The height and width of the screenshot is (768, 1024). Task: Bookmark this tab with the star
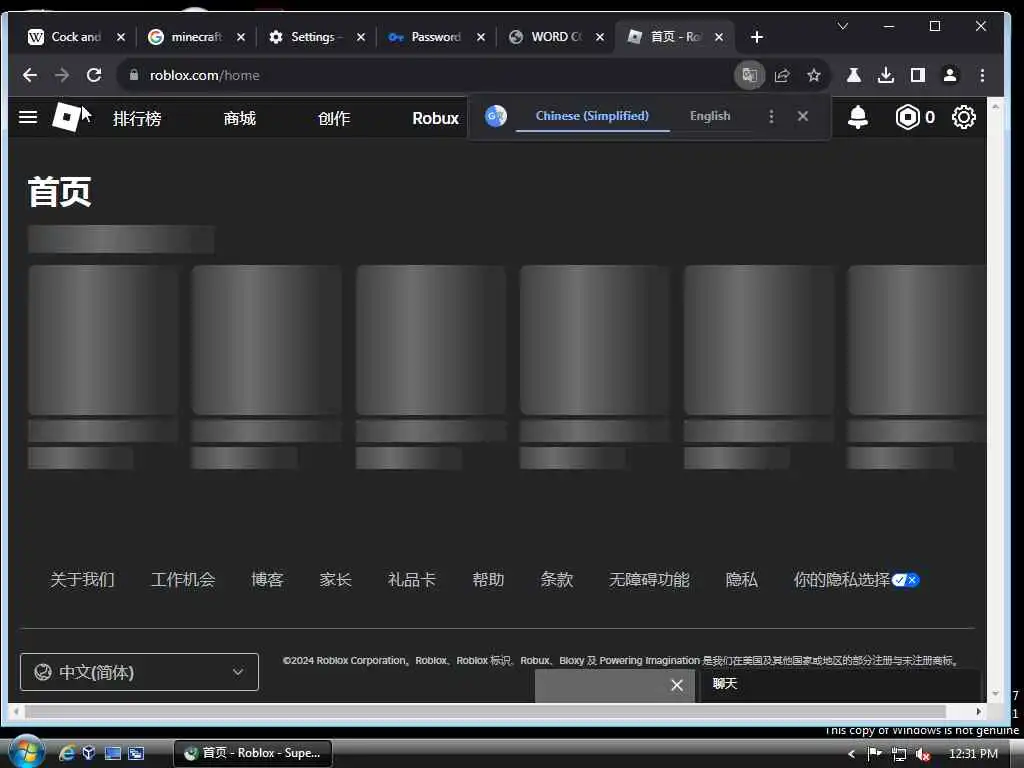[x=814, y=75]
